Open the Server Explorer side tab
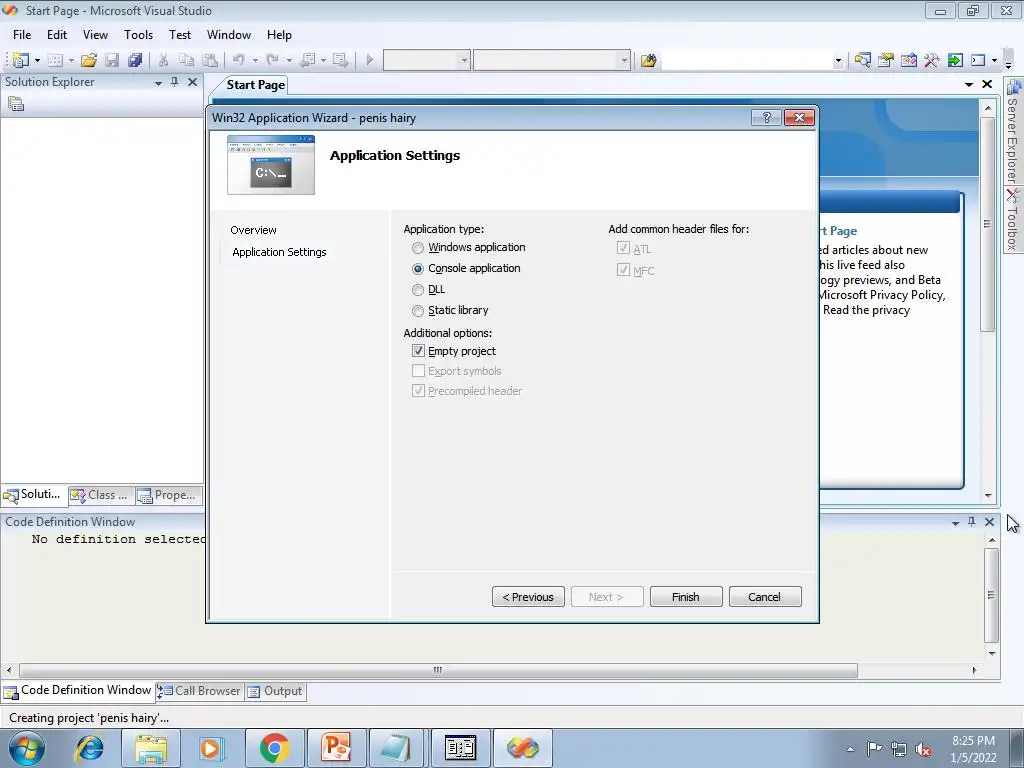 (1014, 132)
